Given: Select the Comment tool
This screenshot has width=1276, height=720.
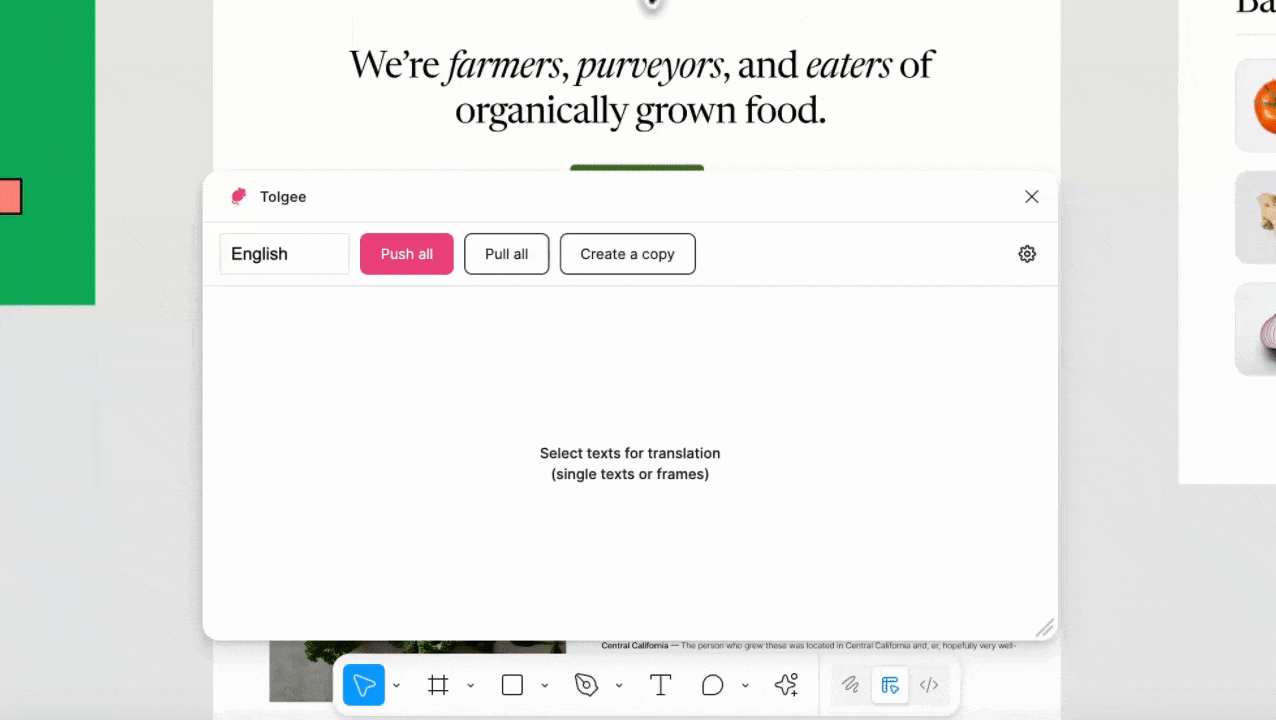Looking at the screenshot, I should point(712,685).
